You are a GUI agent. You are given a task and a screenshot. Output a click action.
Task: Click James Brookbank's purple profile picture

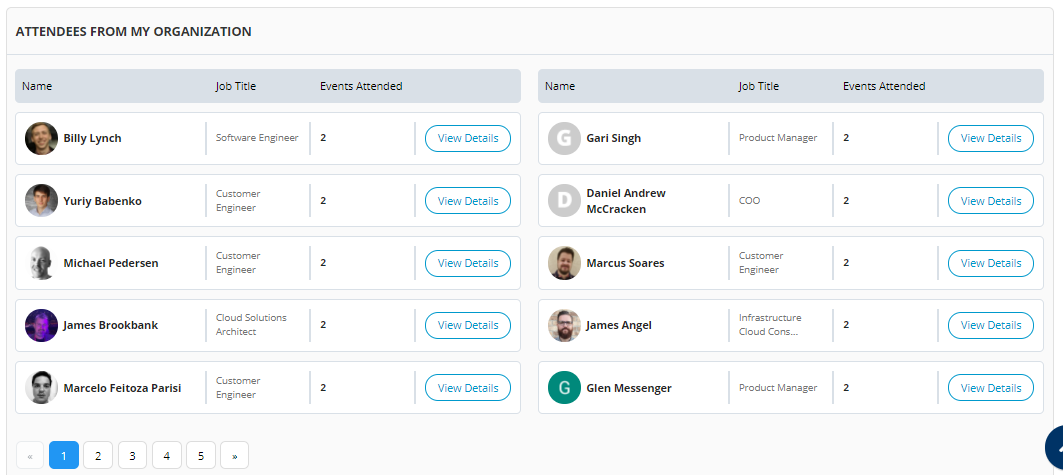(41, 325)
